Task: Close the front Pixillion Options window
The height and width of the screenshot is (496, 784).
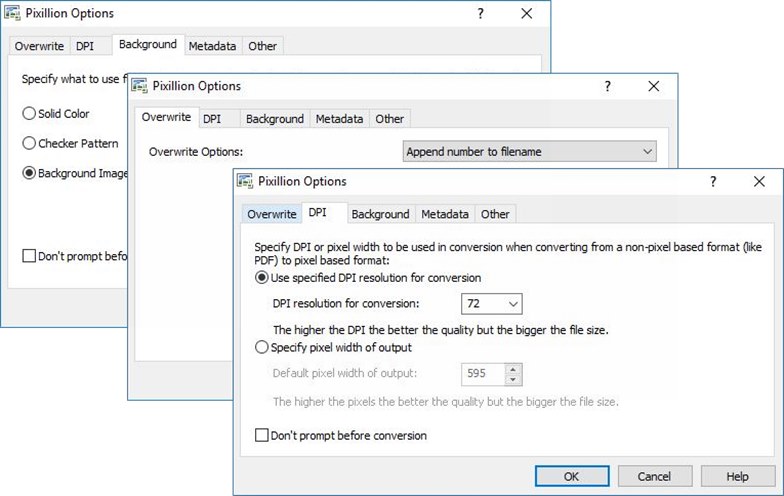Action: [x=759, y=182]
